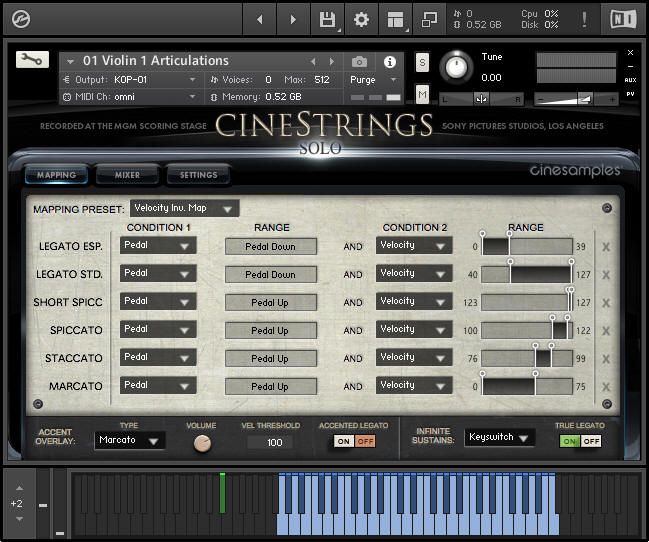649x542 pixels.
Task: Solo the instrument with S button
Action: (x=422, y=63)
